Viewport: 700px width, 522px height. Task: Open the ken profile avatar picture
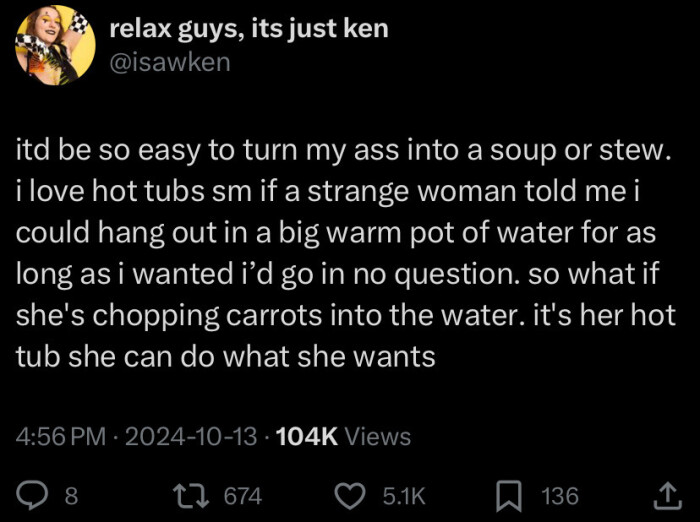(x=55, y=45)
